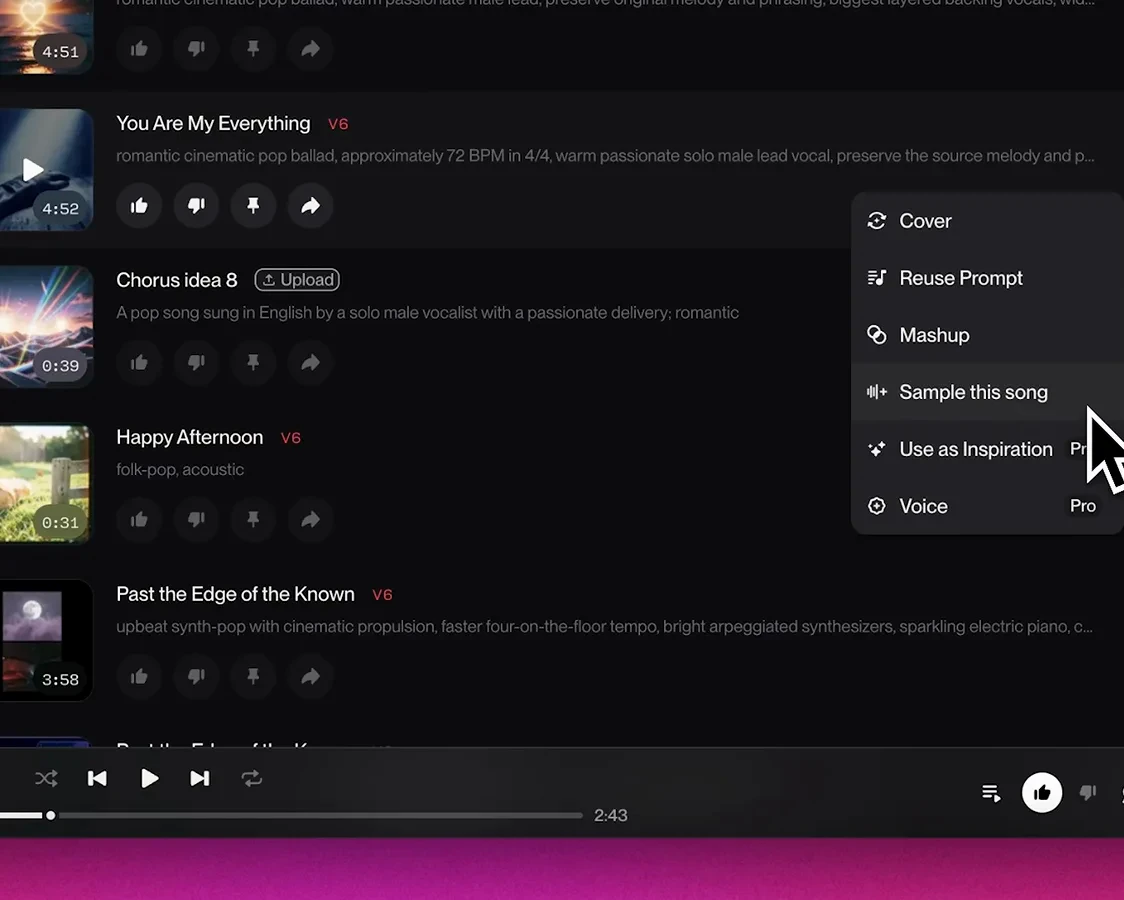Viewport: 1124px width, 900px height.
Task: Pin the Happy Afternoon song
Action: coord(253,520)
